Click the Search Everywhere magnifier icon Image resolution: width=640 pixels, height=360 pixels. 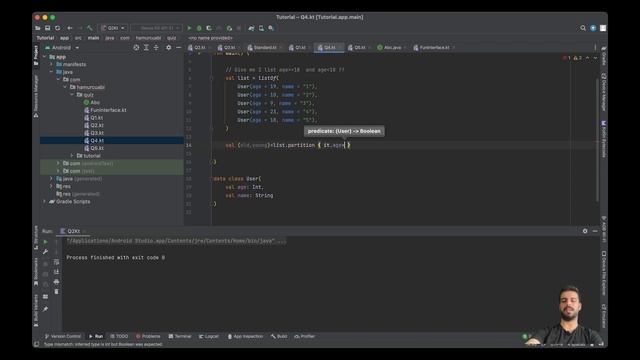click(x=583, y=28)
